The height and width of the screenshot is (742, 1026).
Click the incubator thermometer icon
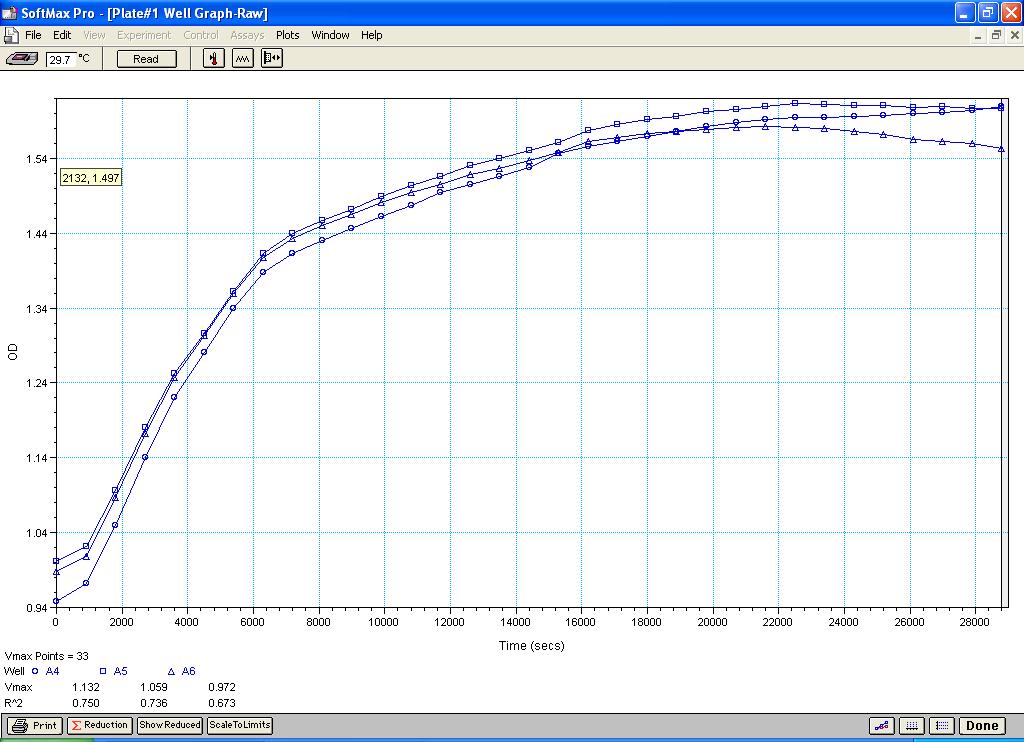(x=214, y=59)
